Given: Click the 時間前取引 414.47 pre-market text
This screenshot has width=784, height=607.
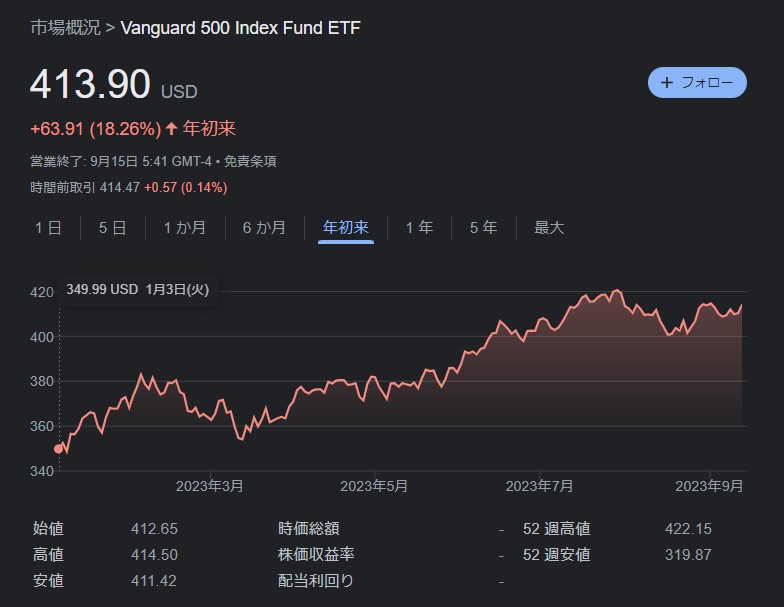Looking at the screenshot, I should click(85, 188).
